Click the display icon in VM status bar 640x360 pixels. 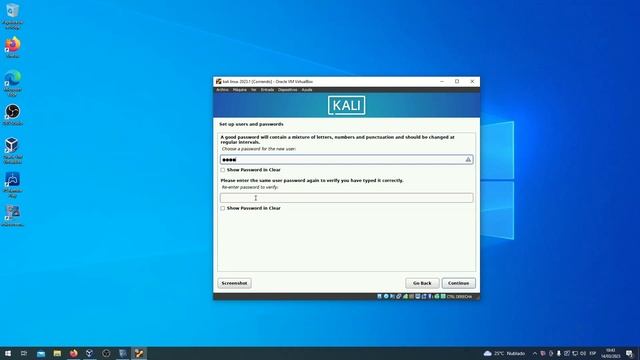418,296
